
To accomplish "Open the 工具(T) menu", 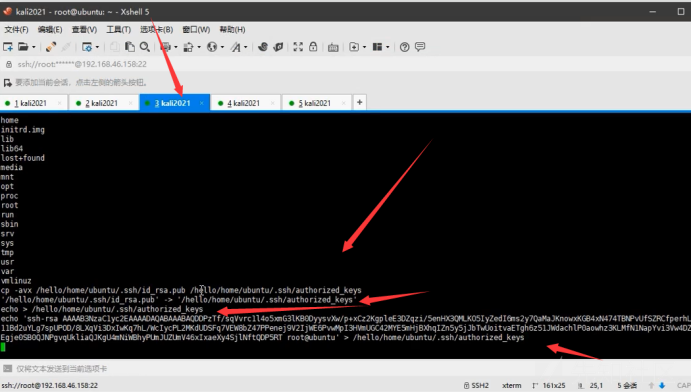I will (118, 30).
